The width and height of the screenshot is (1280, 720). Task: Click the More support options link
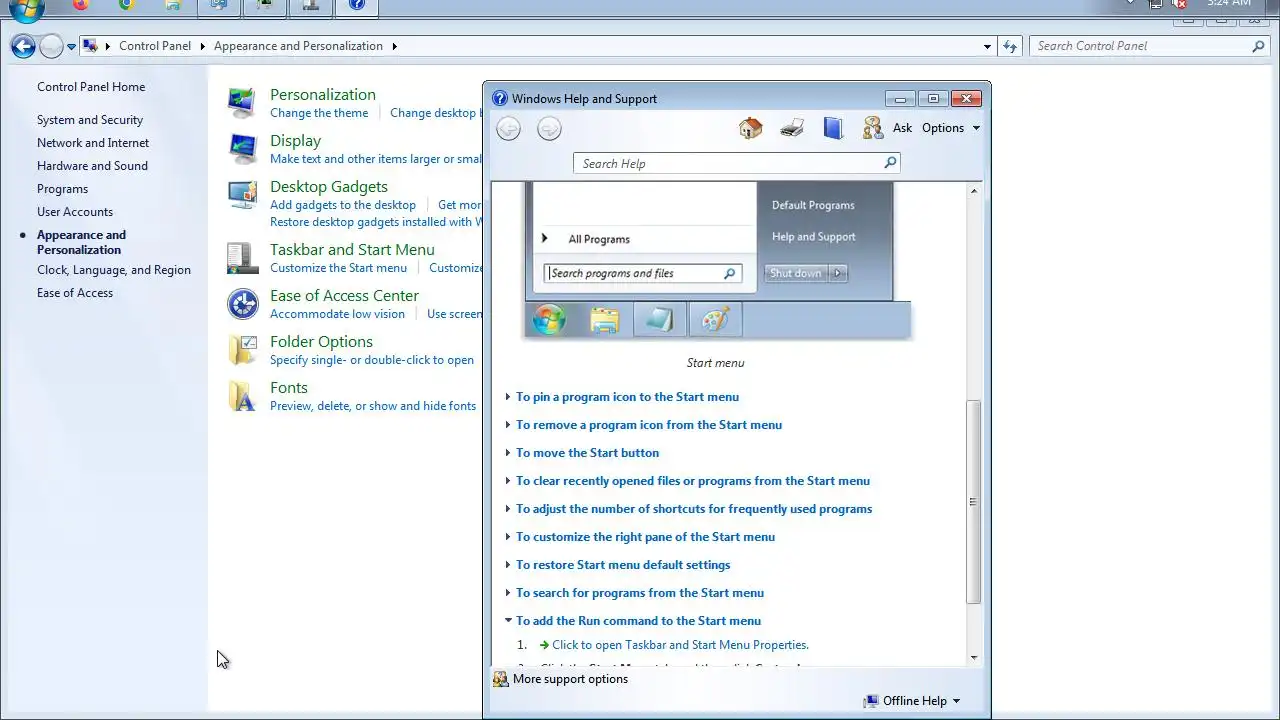click(x=570, y=679)
